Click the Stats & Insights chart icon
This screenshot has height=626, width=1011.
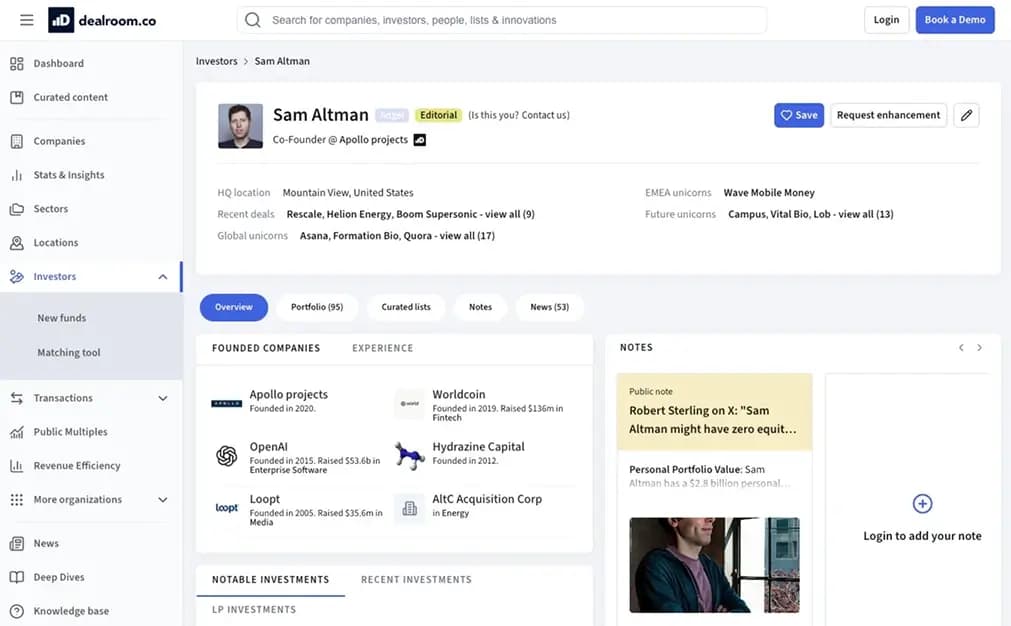tap(17, 175)
